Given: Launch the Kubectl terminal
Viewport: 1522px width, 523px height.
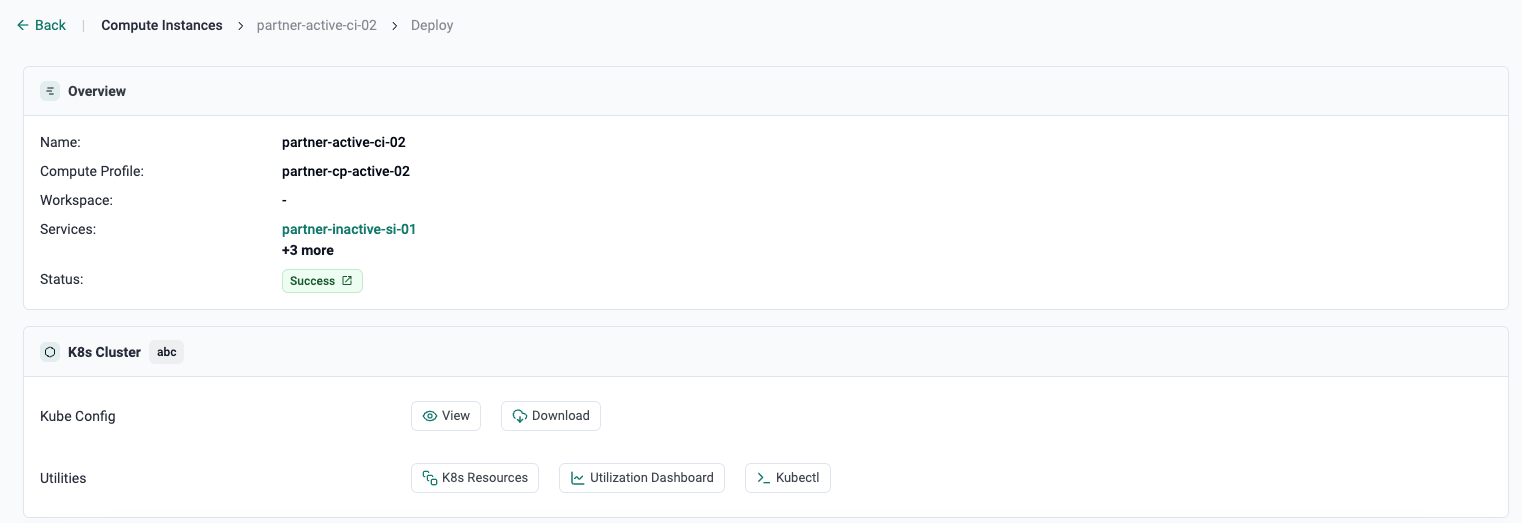Looking at the screenshot, I should (788, 478).
